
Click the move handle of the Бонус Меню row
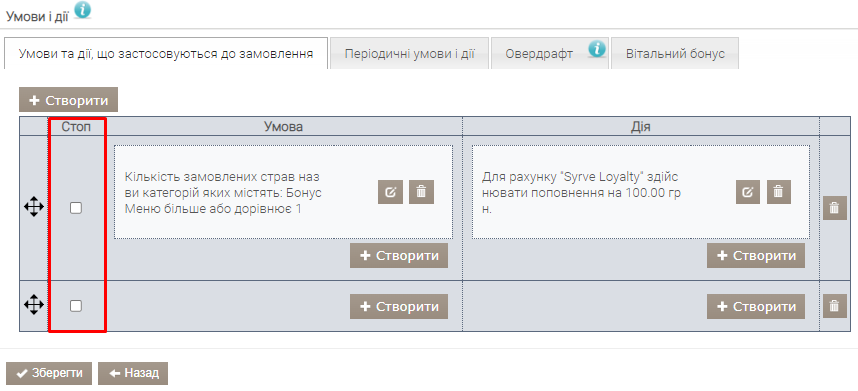pyautogui.click(x=34, y=208)
